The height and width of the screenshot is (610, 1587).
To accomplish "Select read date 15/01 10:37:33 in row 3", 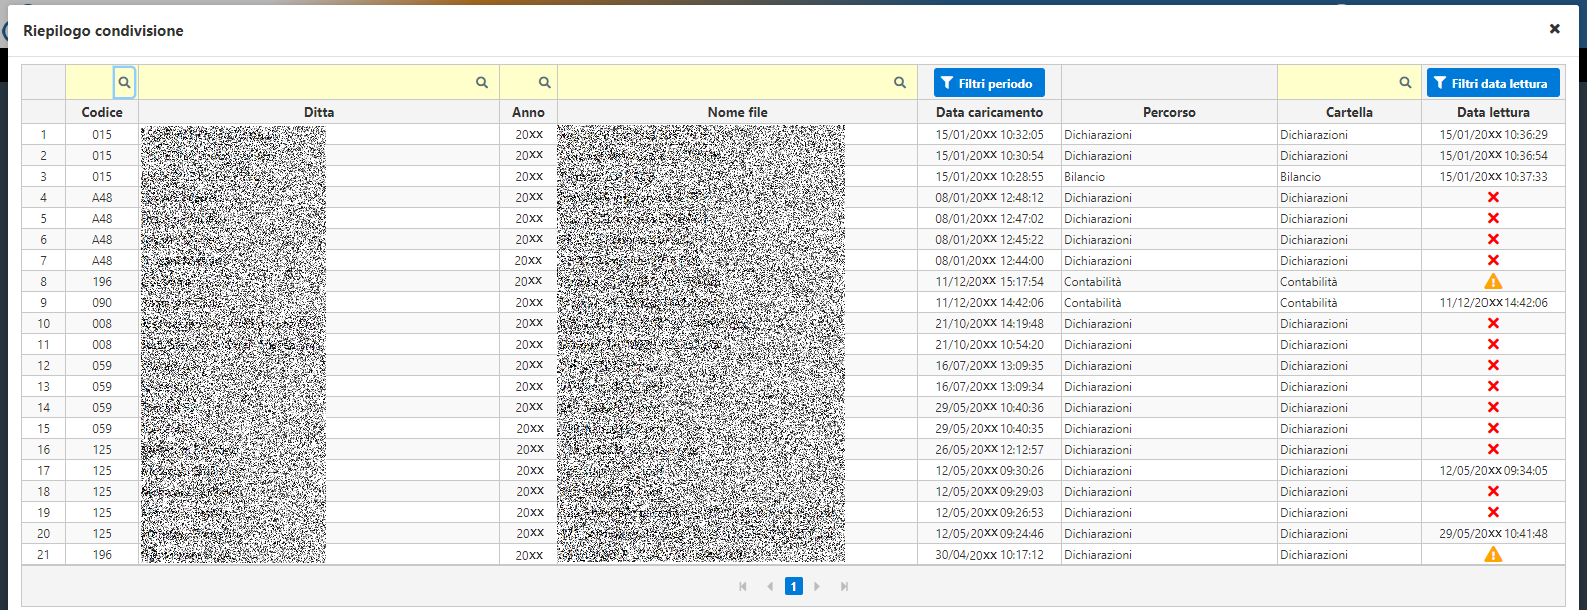I will click(x=1493, y=176).
